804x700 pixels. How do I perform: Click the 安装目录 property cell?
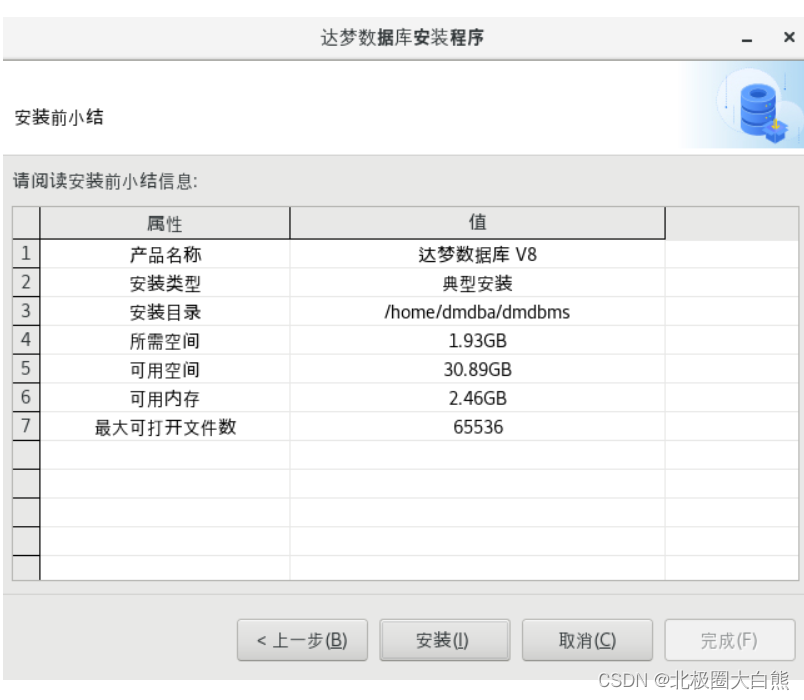pyautogui.click(x=165, y=311)
